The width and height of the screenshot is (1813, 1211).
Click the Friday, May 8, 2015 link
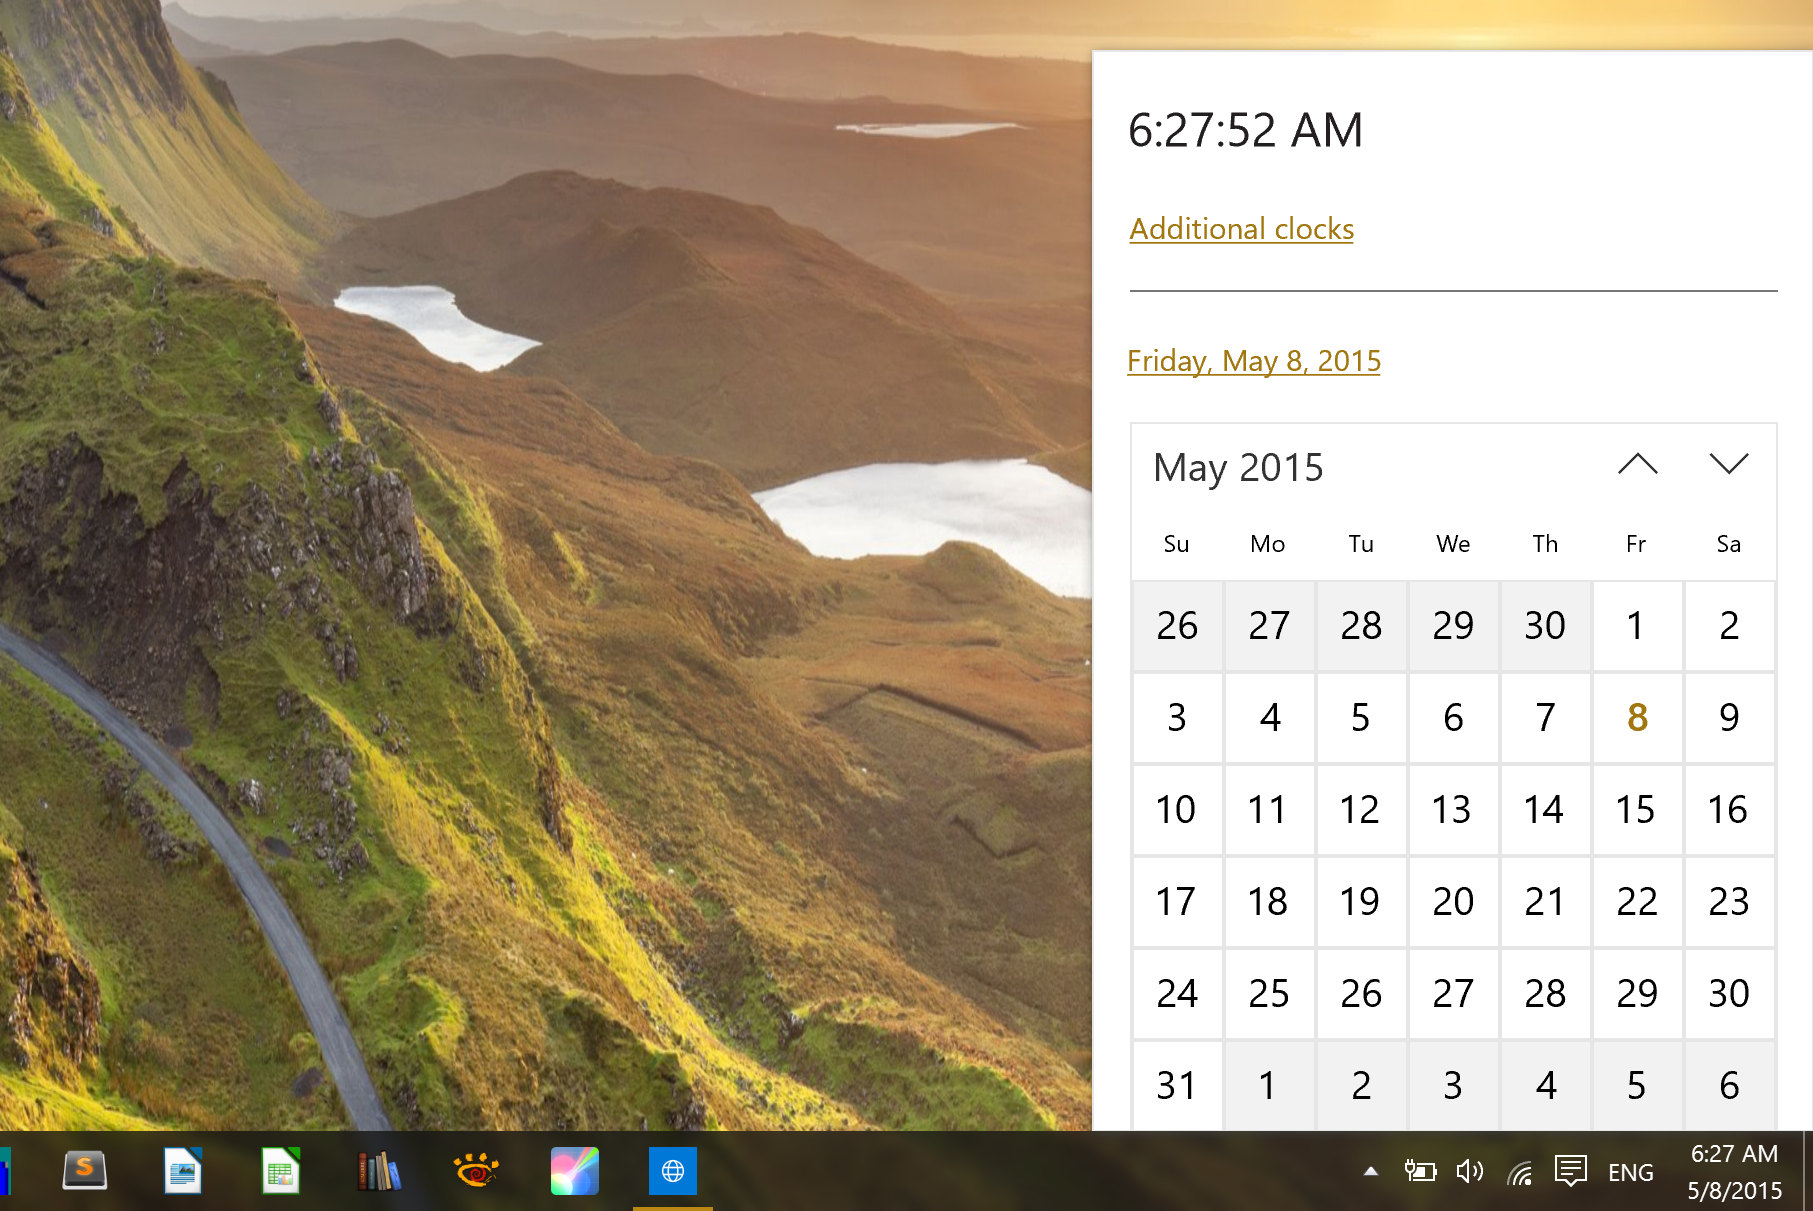(x=1253, y=360)
